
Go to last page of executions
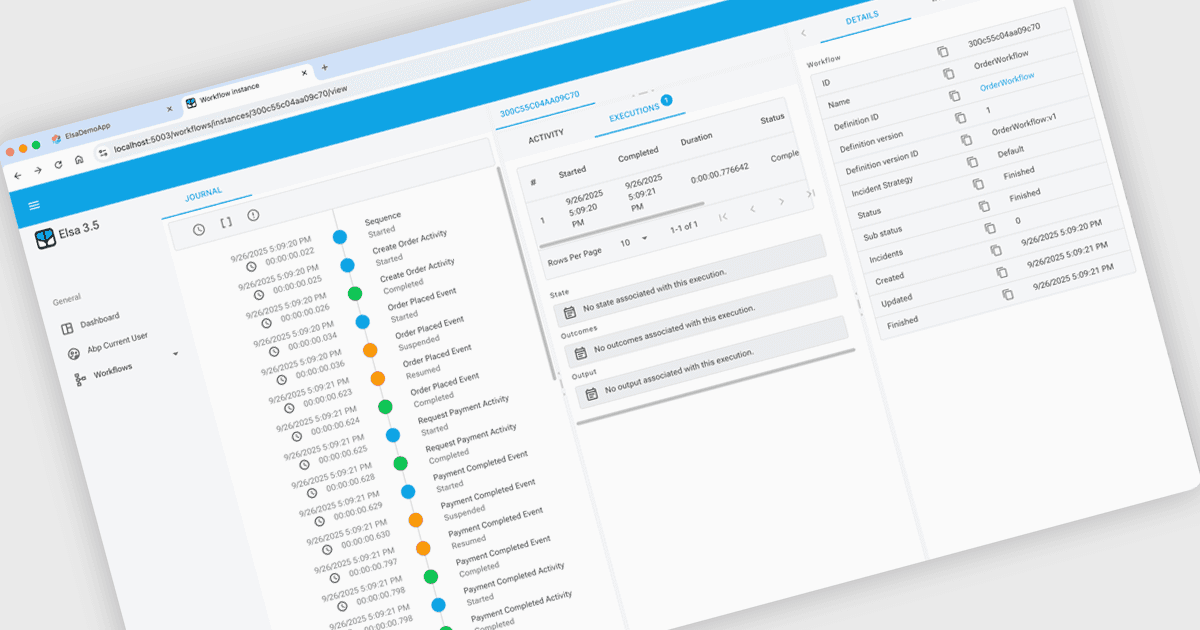(x=809, y=194)
